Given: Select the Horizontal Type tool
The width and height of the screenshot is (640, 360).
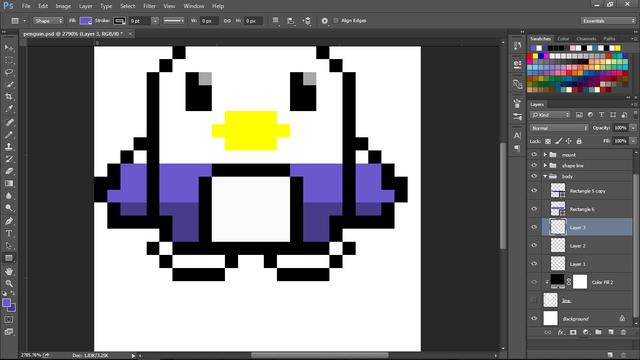Looking at the screenshot, I should coord(9,233).
